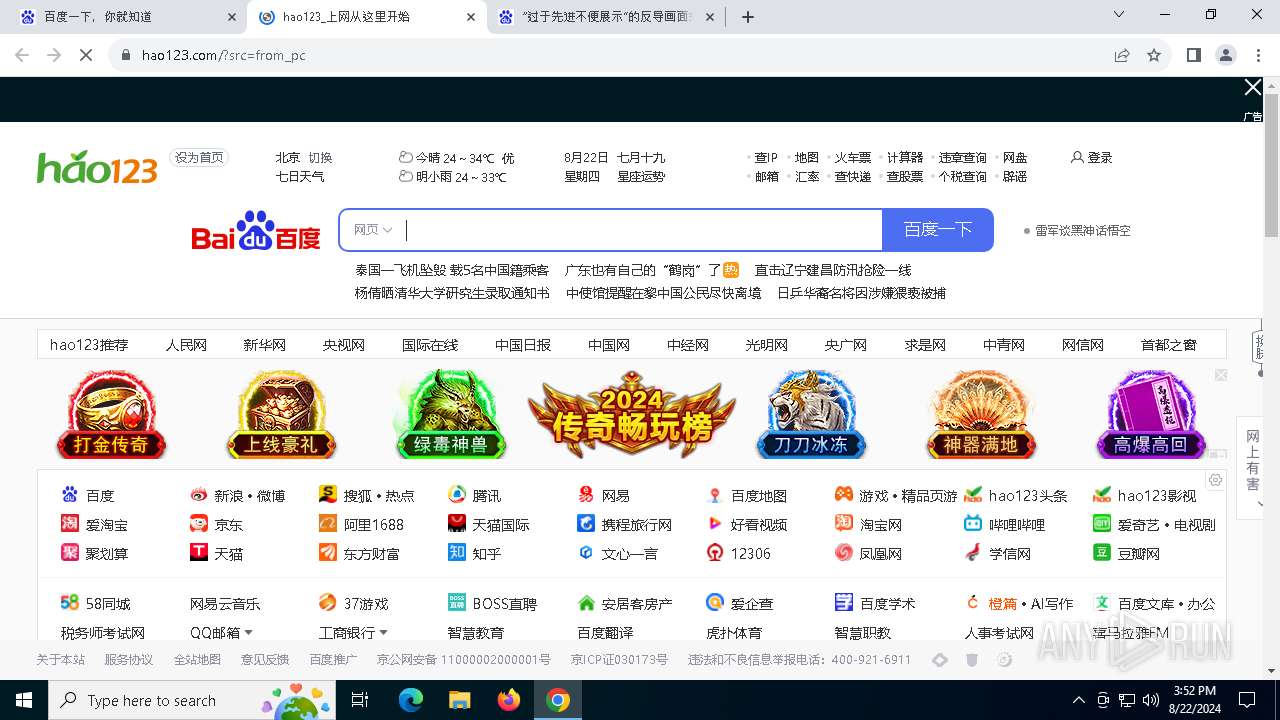
Task: Click the 58同城 site icon
Action: pos(69,603)
